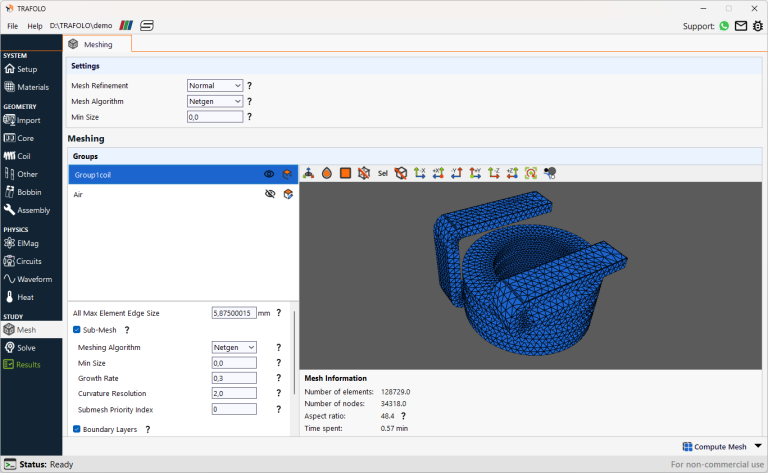Click the Compute Mesh button
This screenshot has width=768, height=473.
click(715, 447)
